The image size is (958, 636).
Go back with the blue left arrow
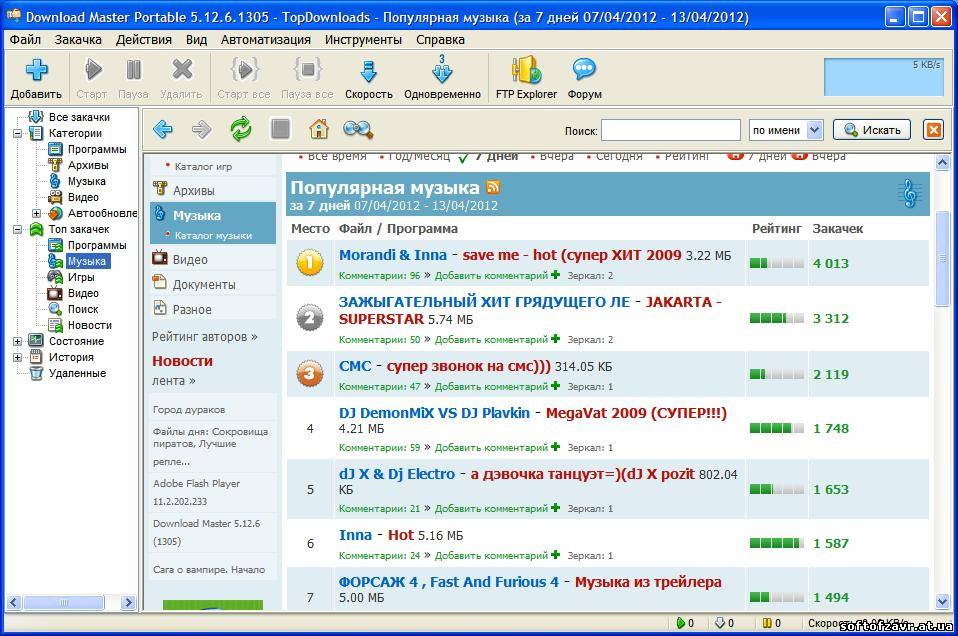click(163, 130)
